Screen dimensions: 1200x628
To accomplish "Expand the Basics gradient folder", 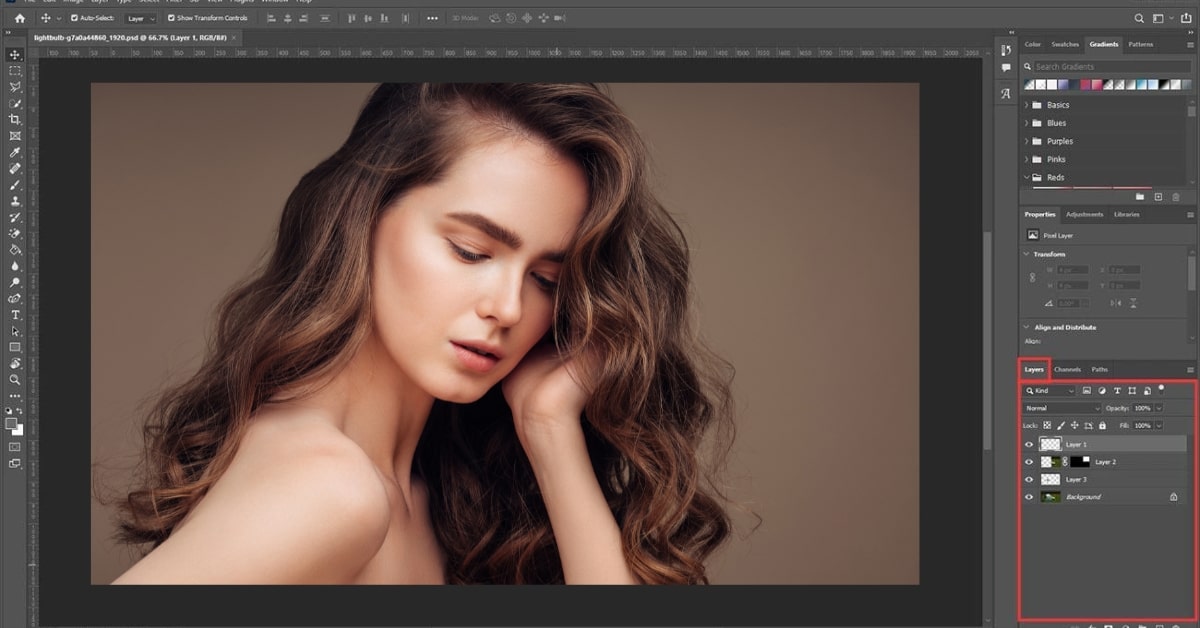I will (x=1026, y=105).
